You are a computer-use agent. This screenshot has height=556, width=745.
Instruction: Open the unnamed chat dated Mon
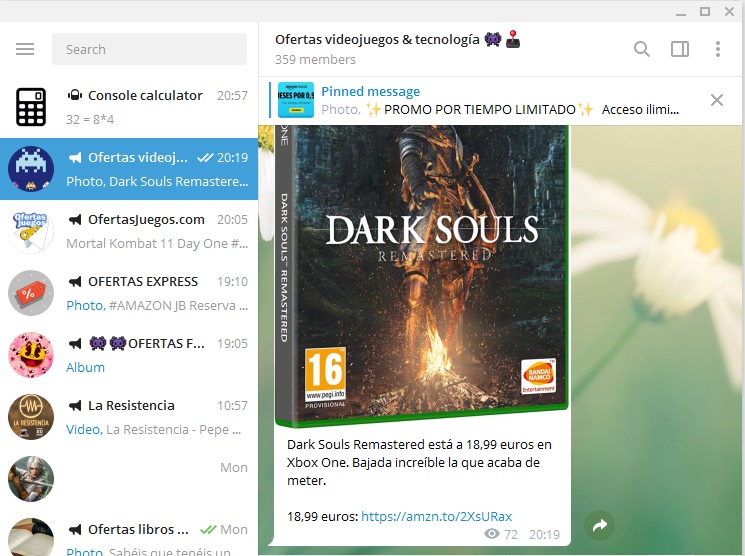[x=129, y=479]
